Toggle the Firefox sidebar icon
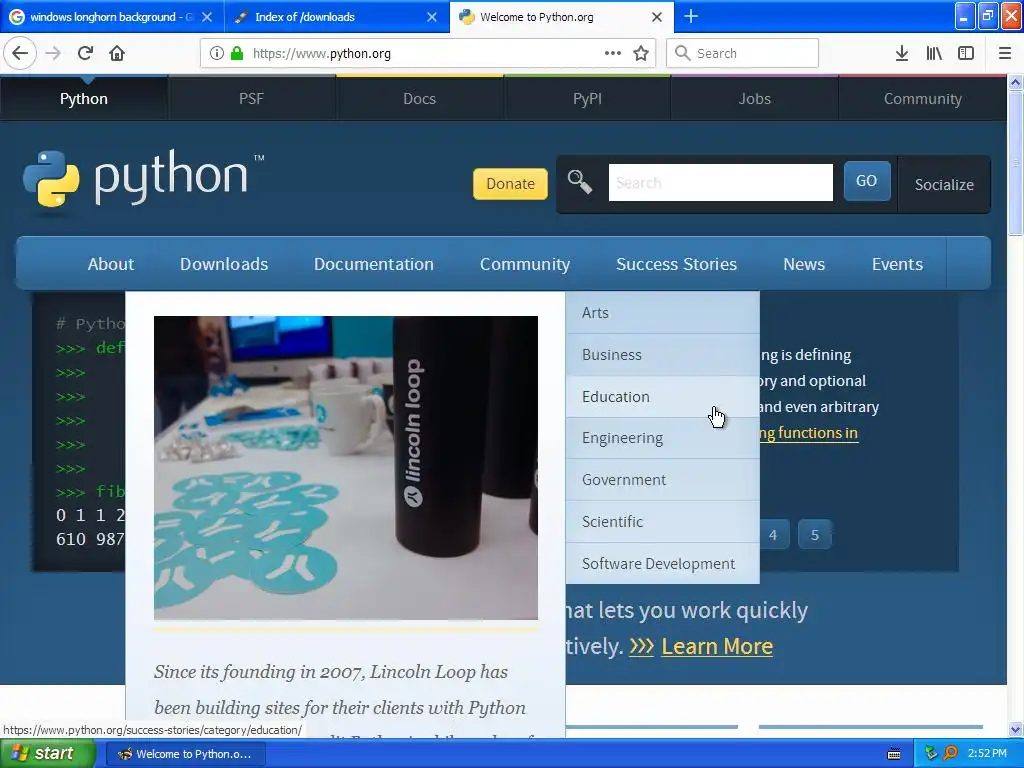Screen dimensions: 1024x768 click(x=966, y=54)
